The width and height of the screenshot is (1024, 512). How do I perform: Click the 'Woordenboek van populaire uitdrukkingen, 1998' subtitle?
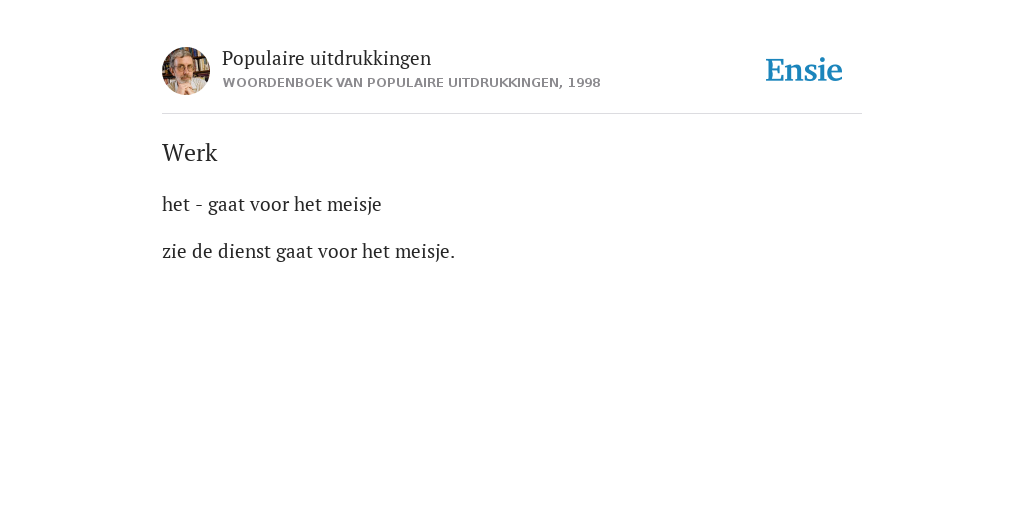click(x=411, y=83)
